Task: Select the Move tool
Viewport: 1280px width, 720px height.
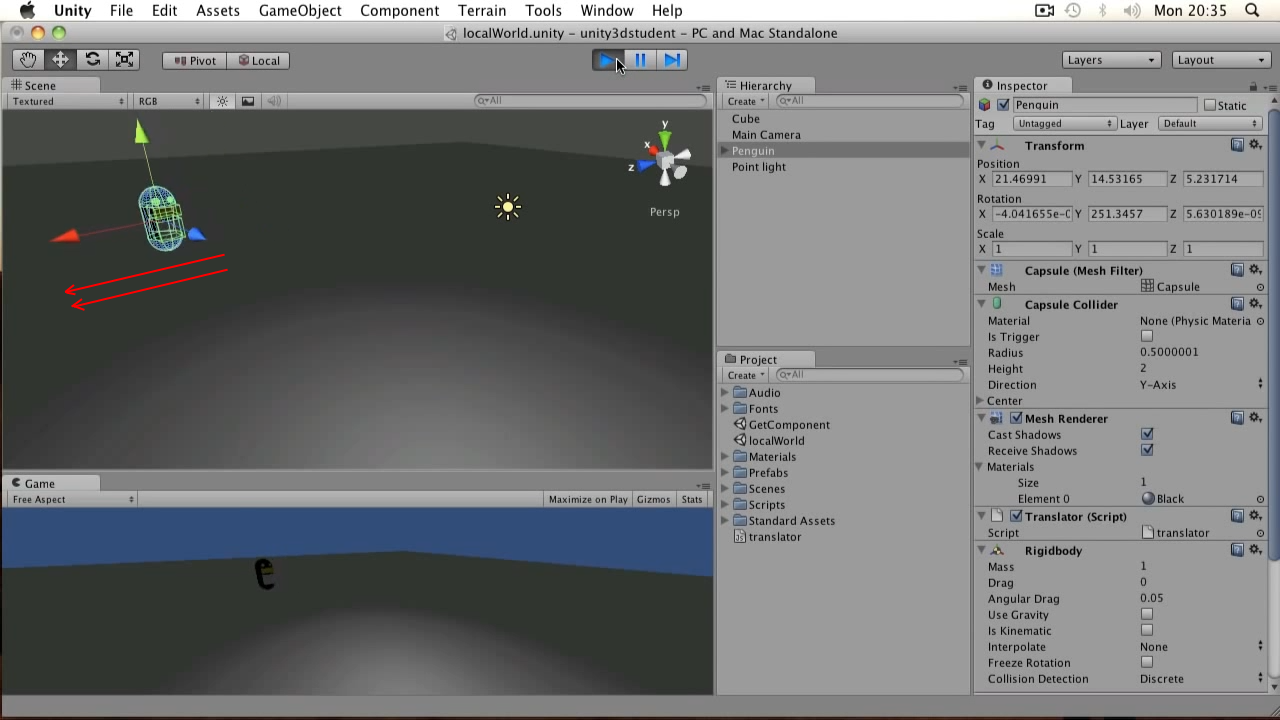Action: click(60, 59)
